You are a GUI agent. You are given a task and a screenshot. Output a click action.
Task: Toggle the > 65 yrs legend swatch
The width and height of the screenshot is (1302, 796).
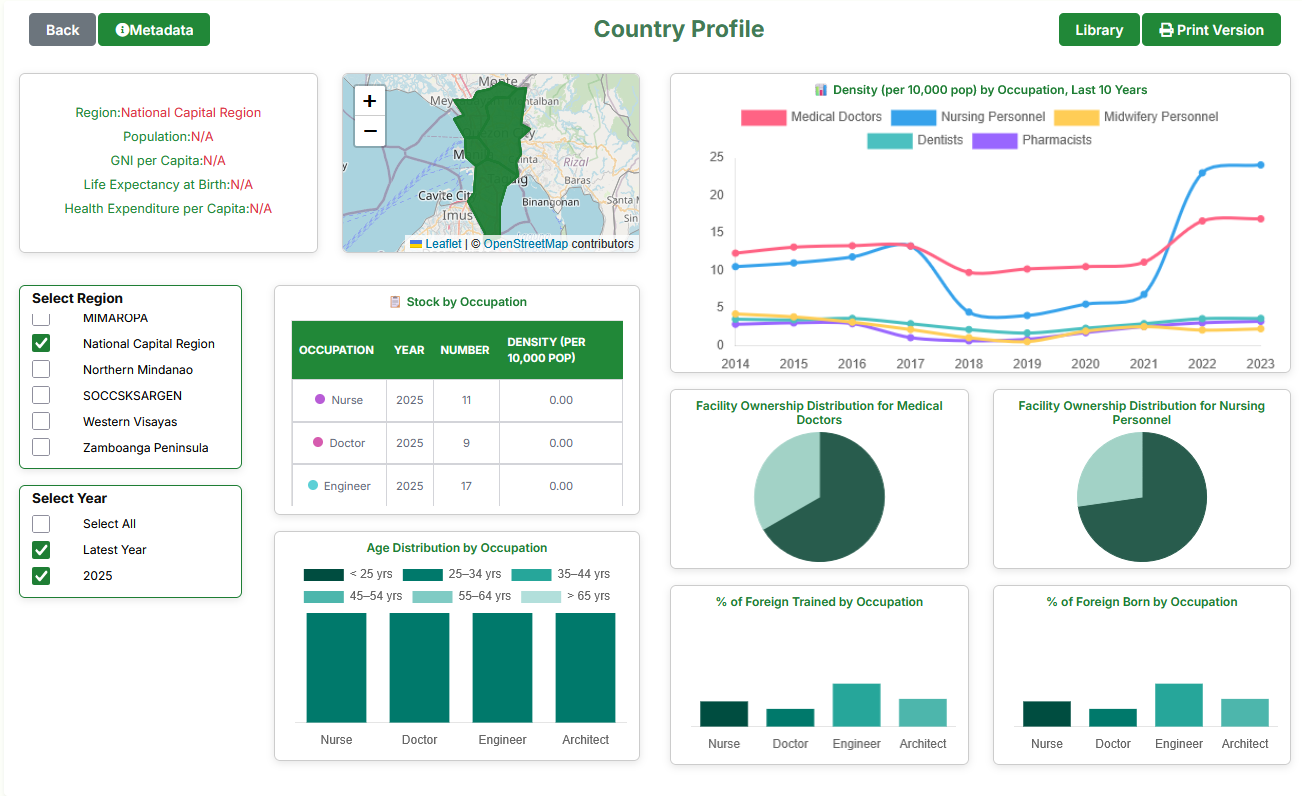[x=541, y=596]
